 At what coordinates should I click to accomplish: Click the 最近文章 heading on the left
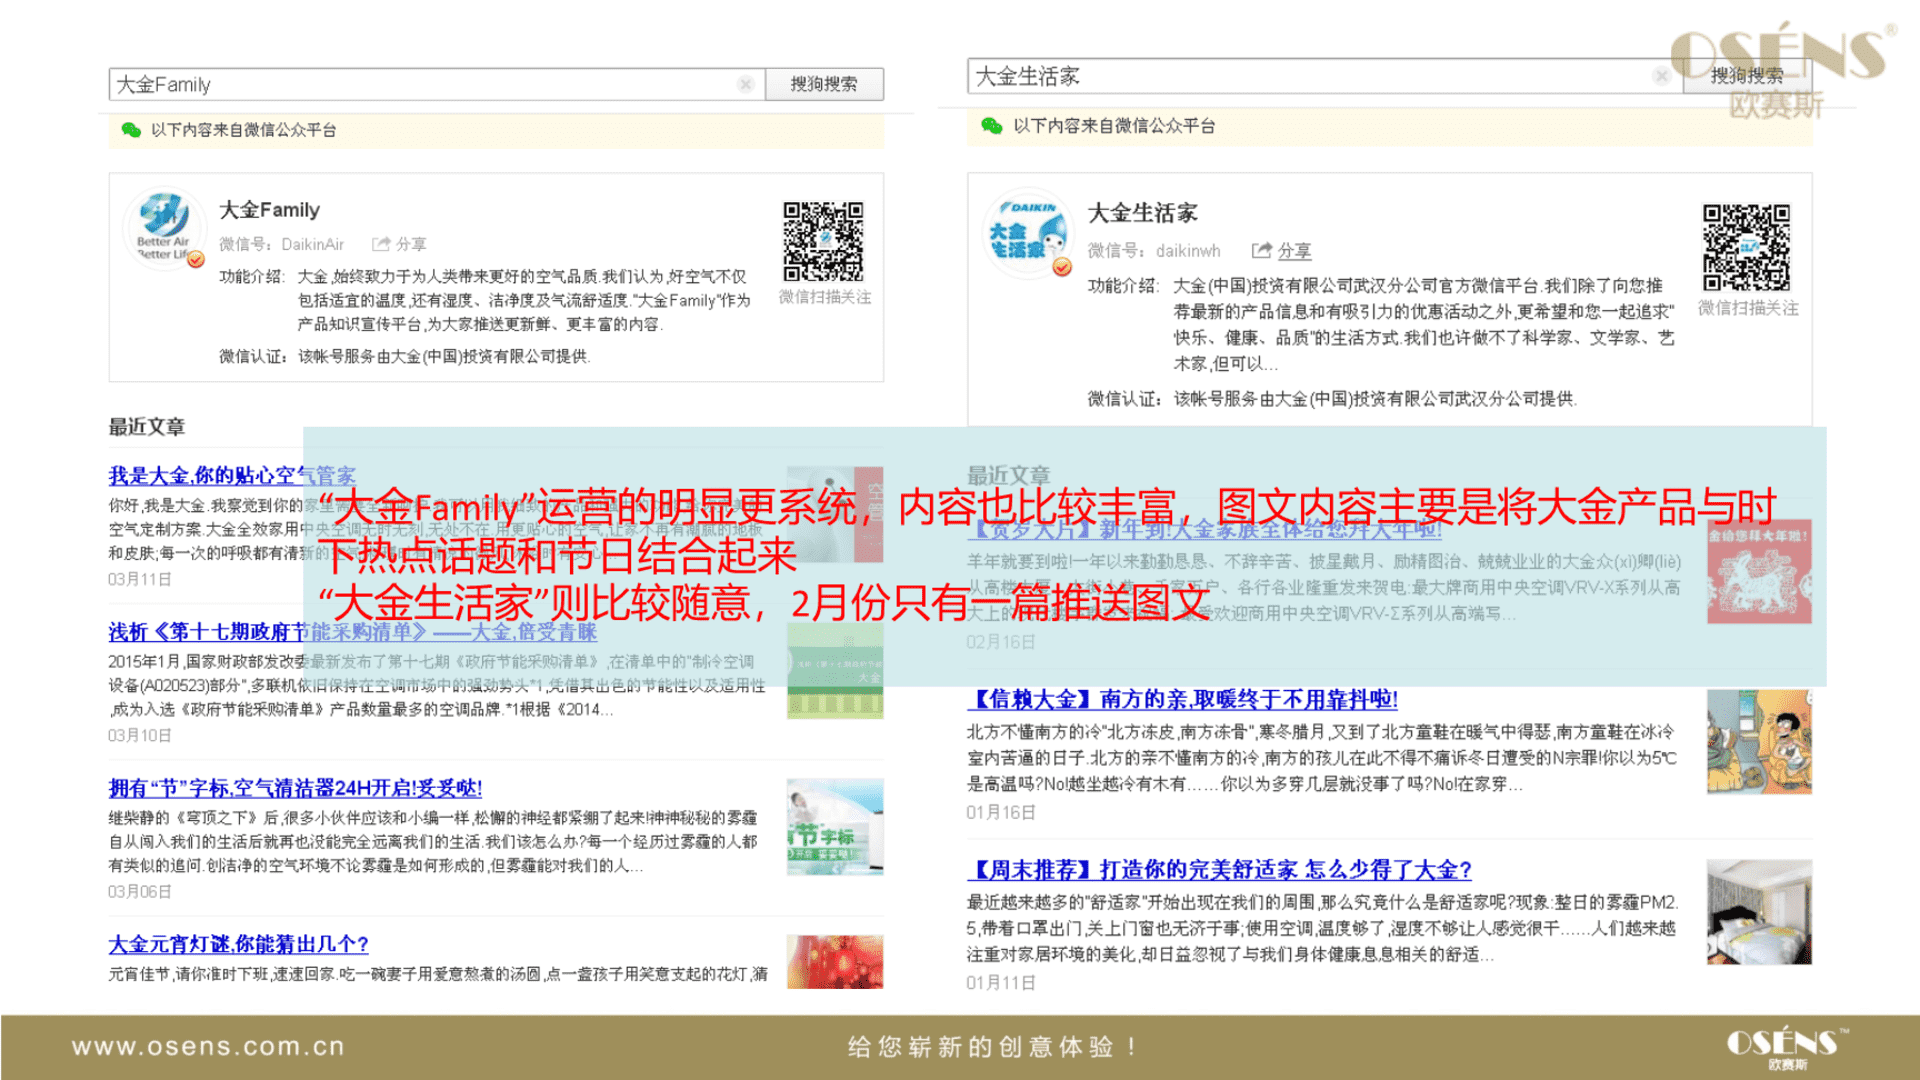tap(147, 427)
